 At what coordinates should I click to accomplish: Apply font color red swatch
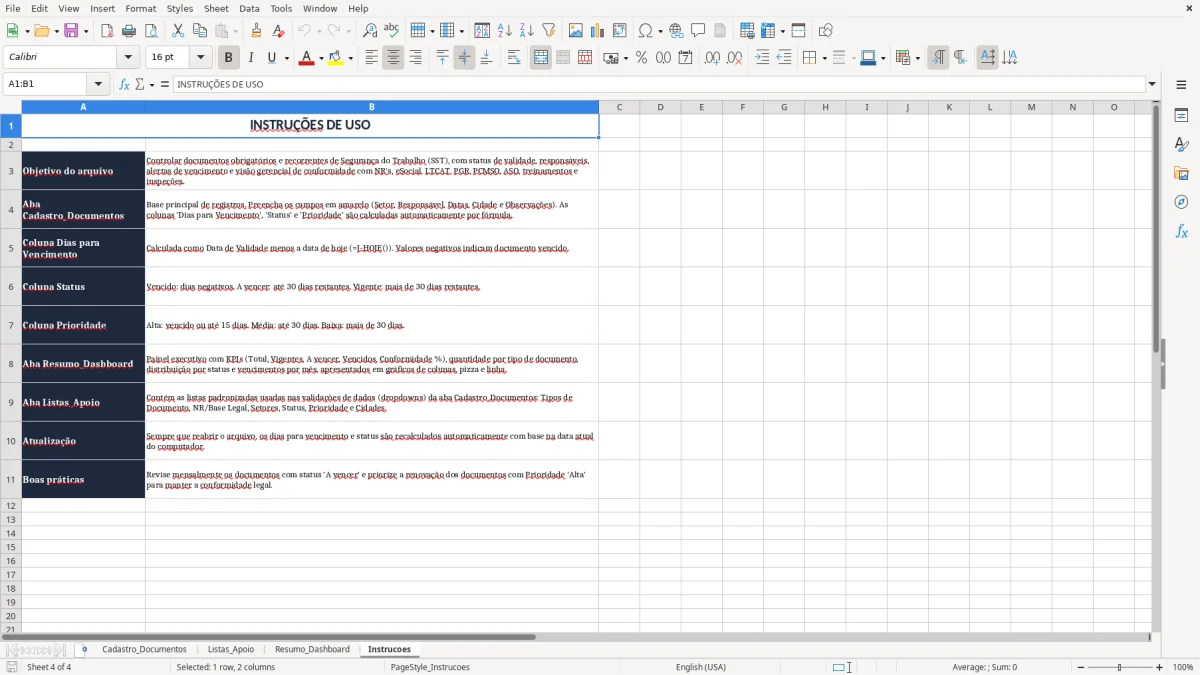306,58
